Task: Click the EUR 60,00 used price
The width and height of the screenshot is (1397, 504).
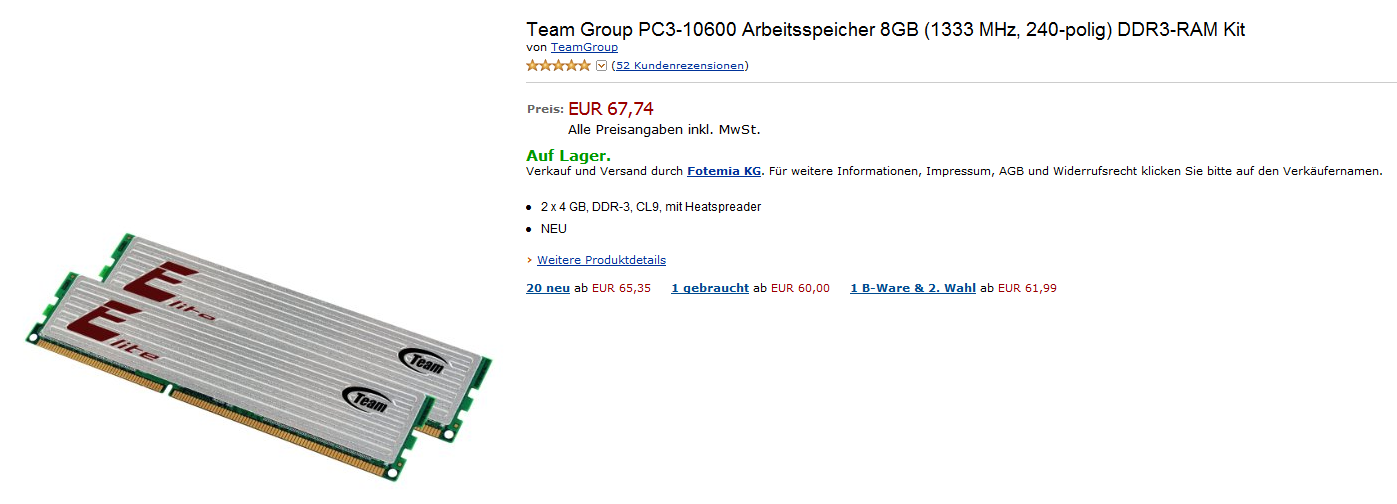Action: 800,288
